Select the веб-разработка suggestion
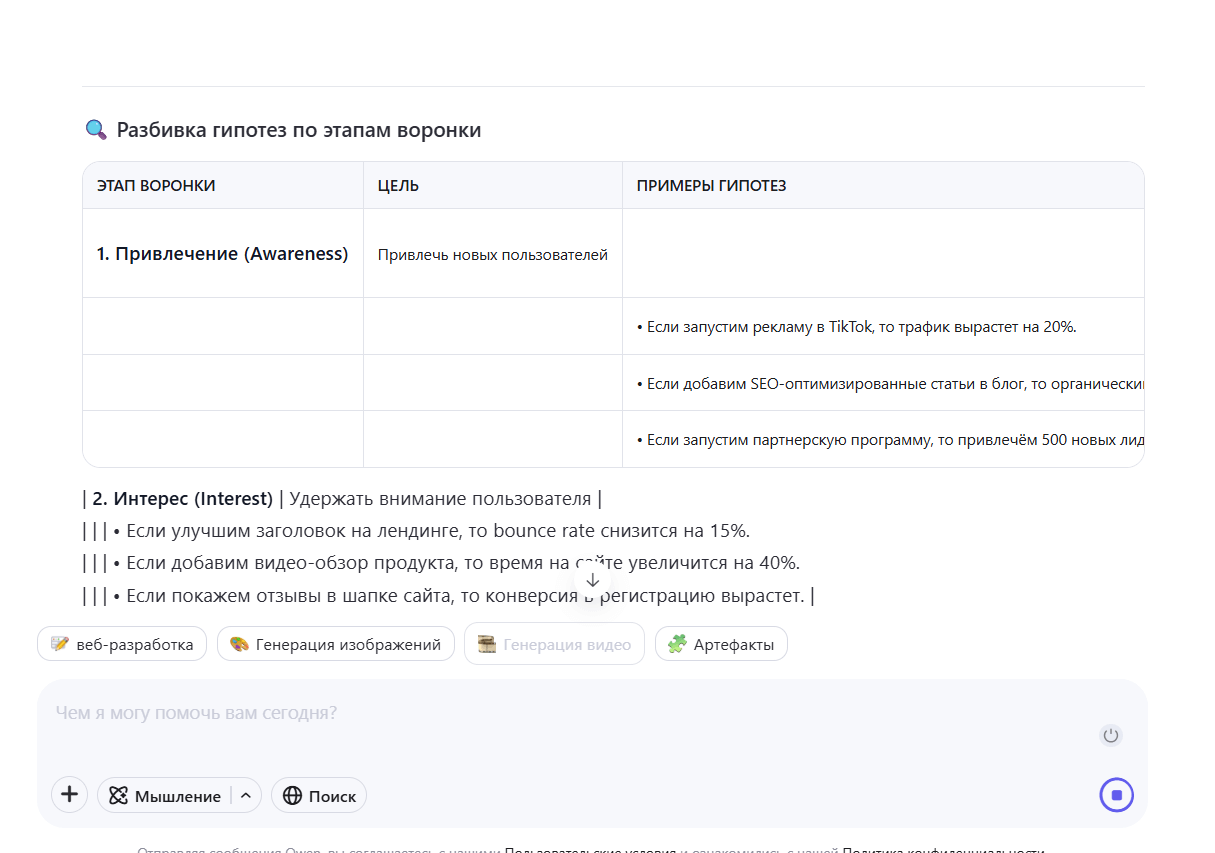 pyautogui.click(x=122, y=644)
